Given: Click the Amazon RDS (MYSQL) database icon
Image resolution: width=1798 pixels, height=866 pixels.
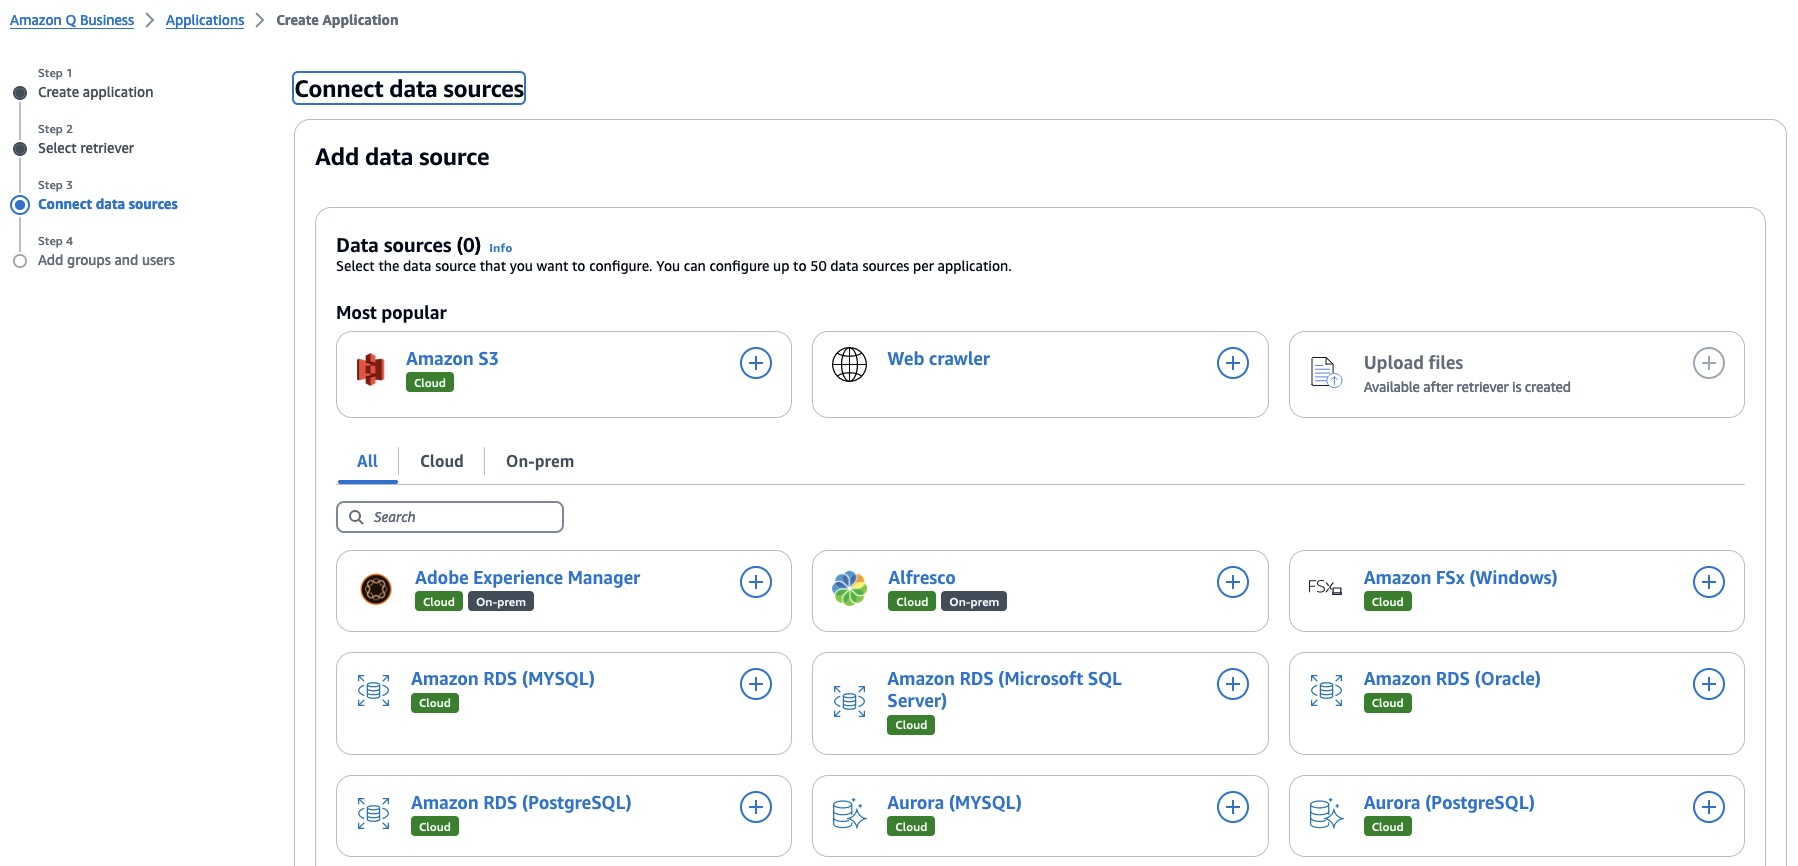Looking at the screenshot, I should click(374, 690).
